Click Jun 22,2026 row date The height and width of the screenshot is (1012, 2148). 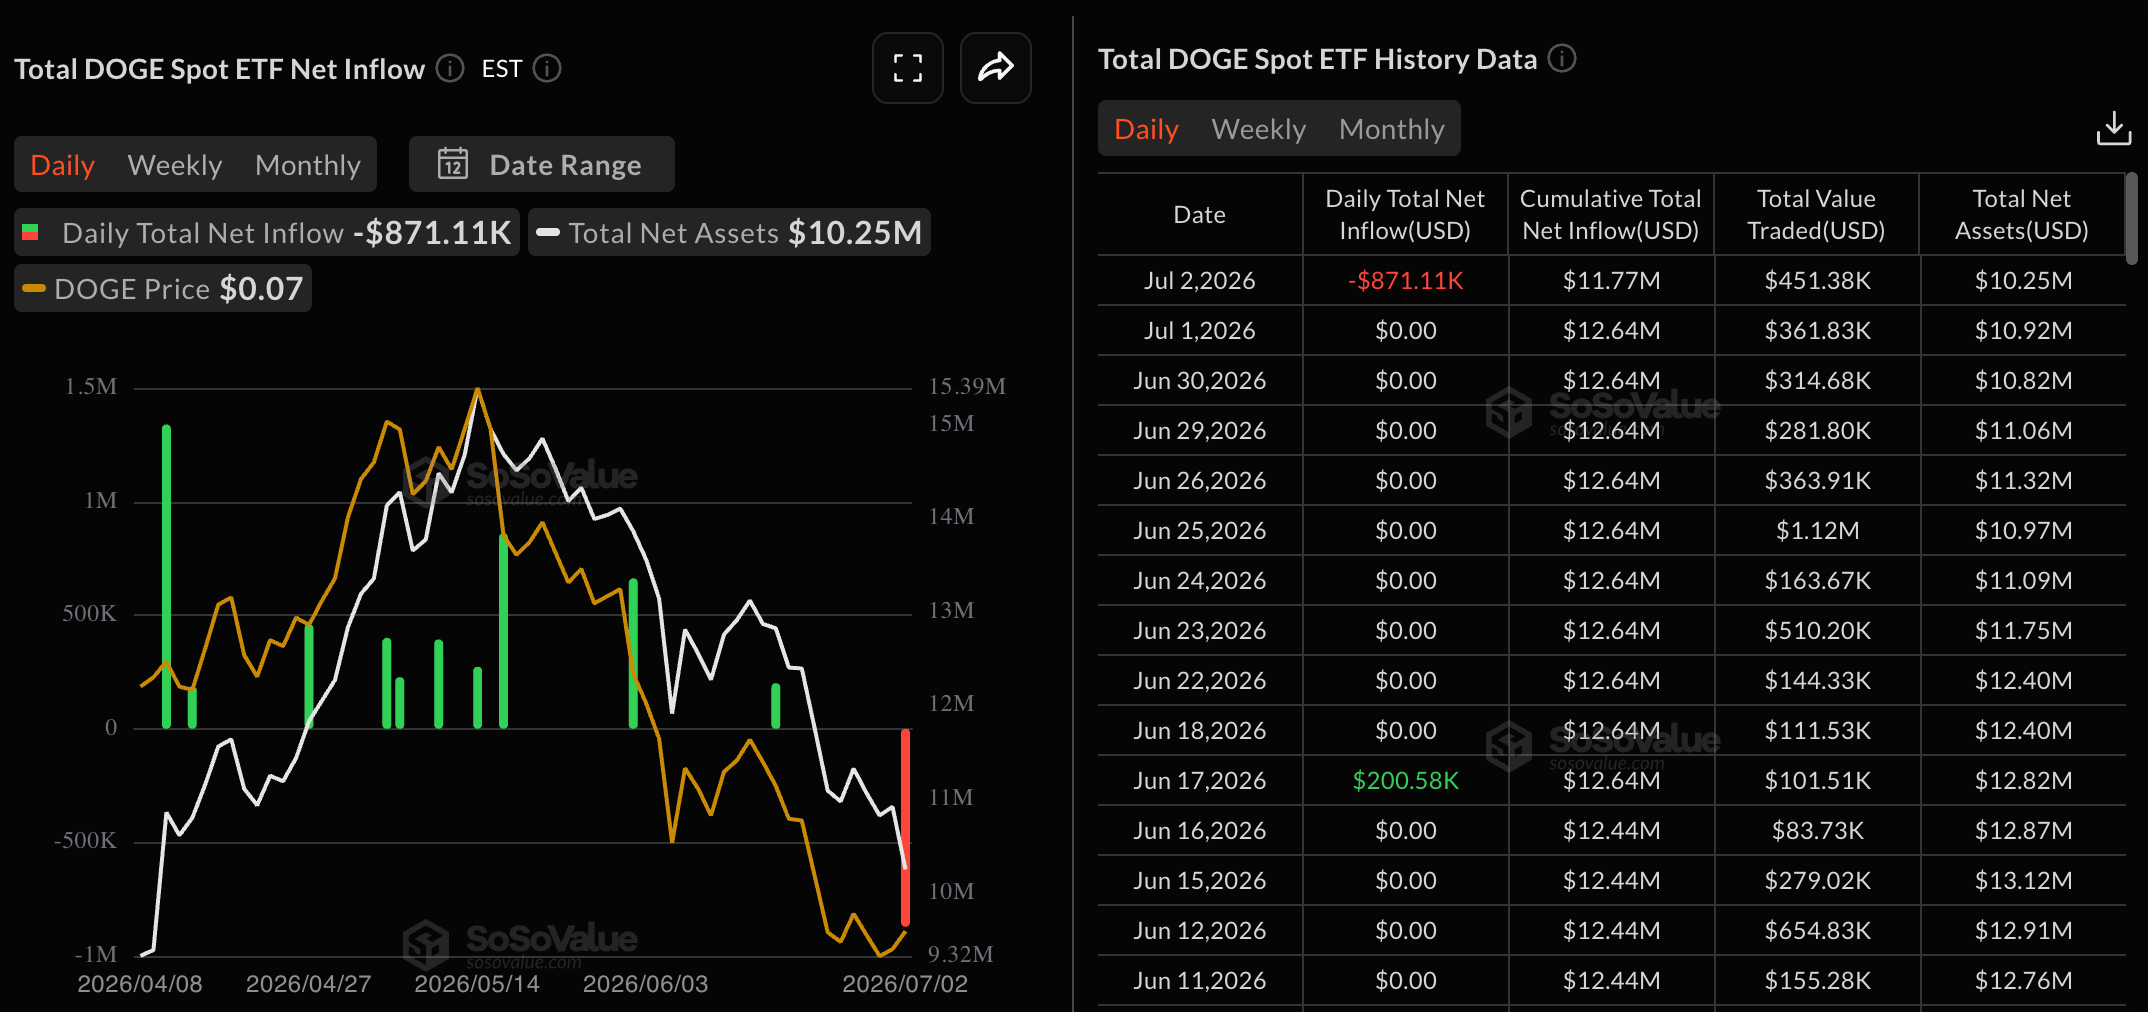tap(1199, 681)
